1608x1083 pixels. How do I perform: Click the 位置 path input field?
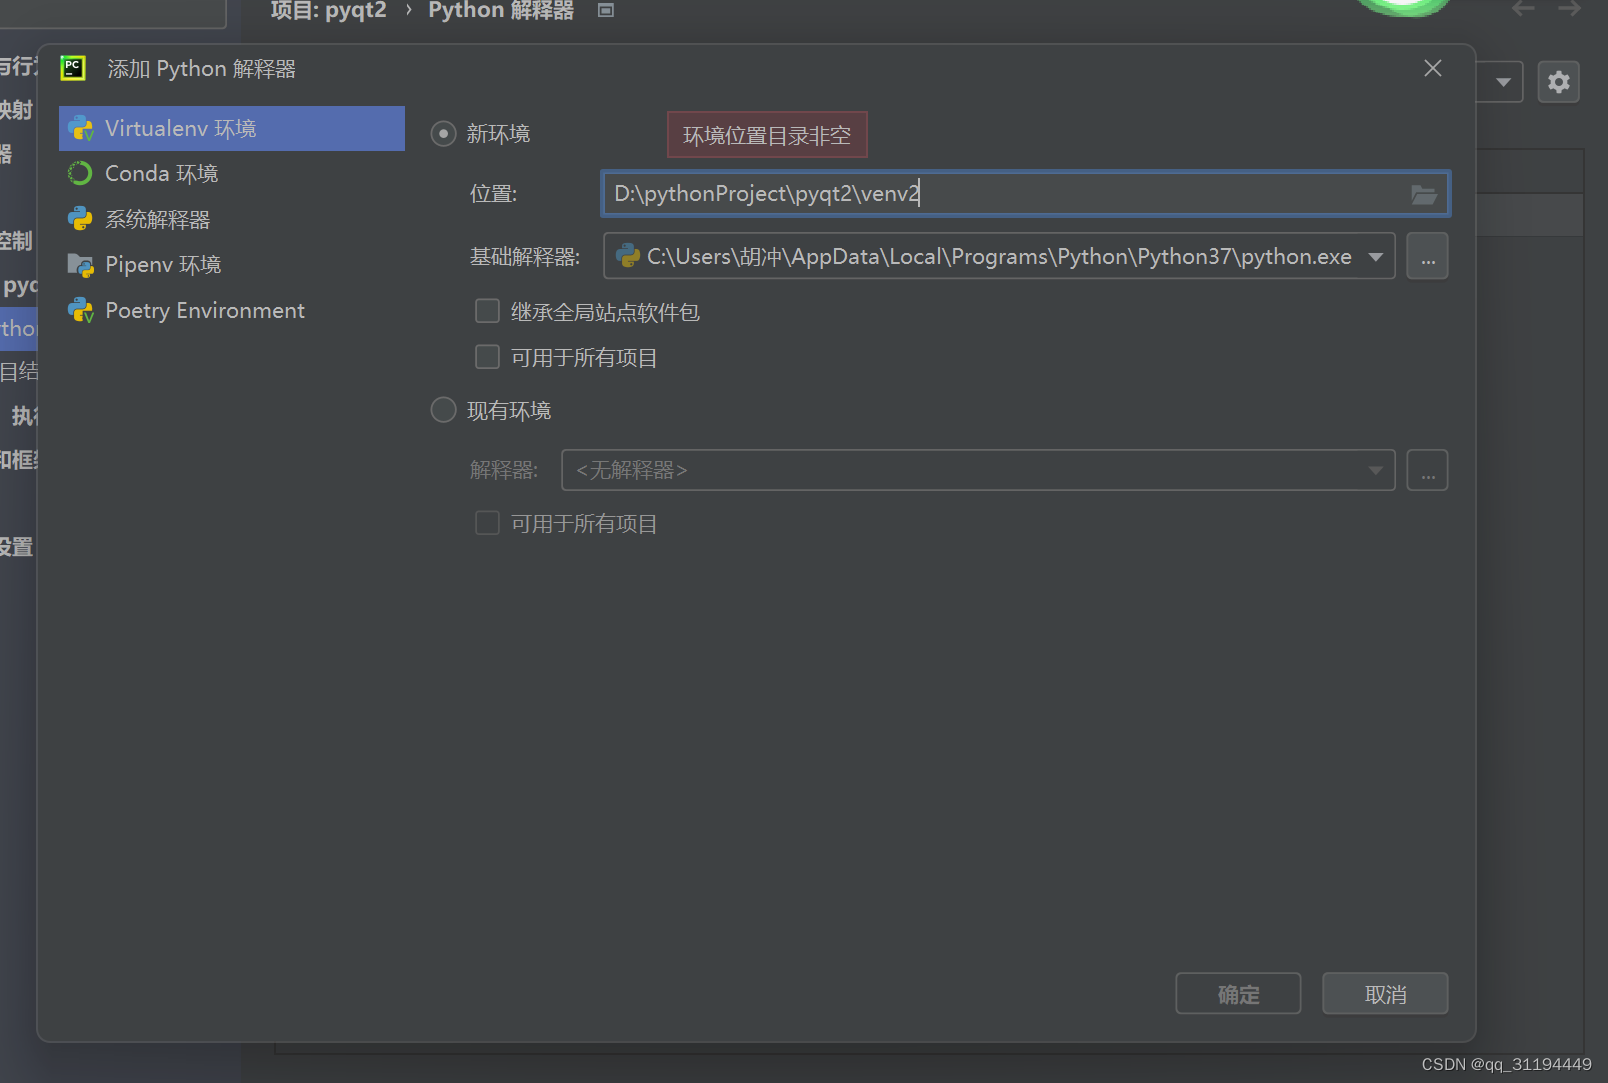1025,194
